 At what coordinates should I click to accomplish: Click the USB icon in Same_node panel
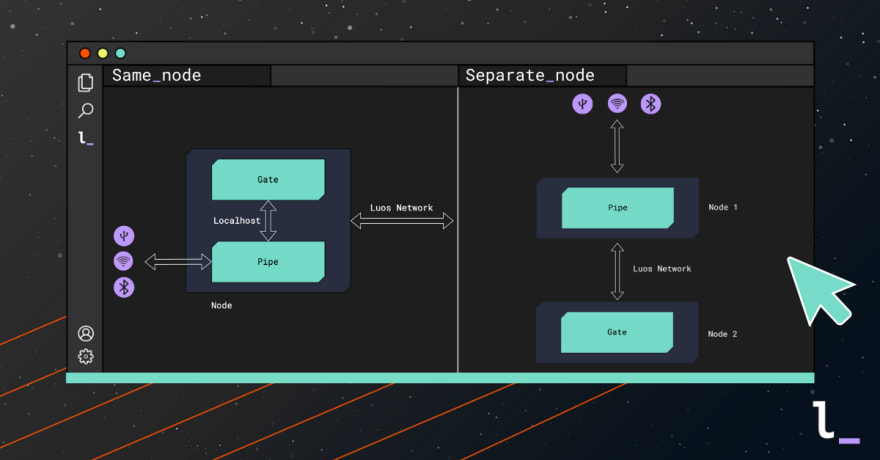(x=124, y=236)
